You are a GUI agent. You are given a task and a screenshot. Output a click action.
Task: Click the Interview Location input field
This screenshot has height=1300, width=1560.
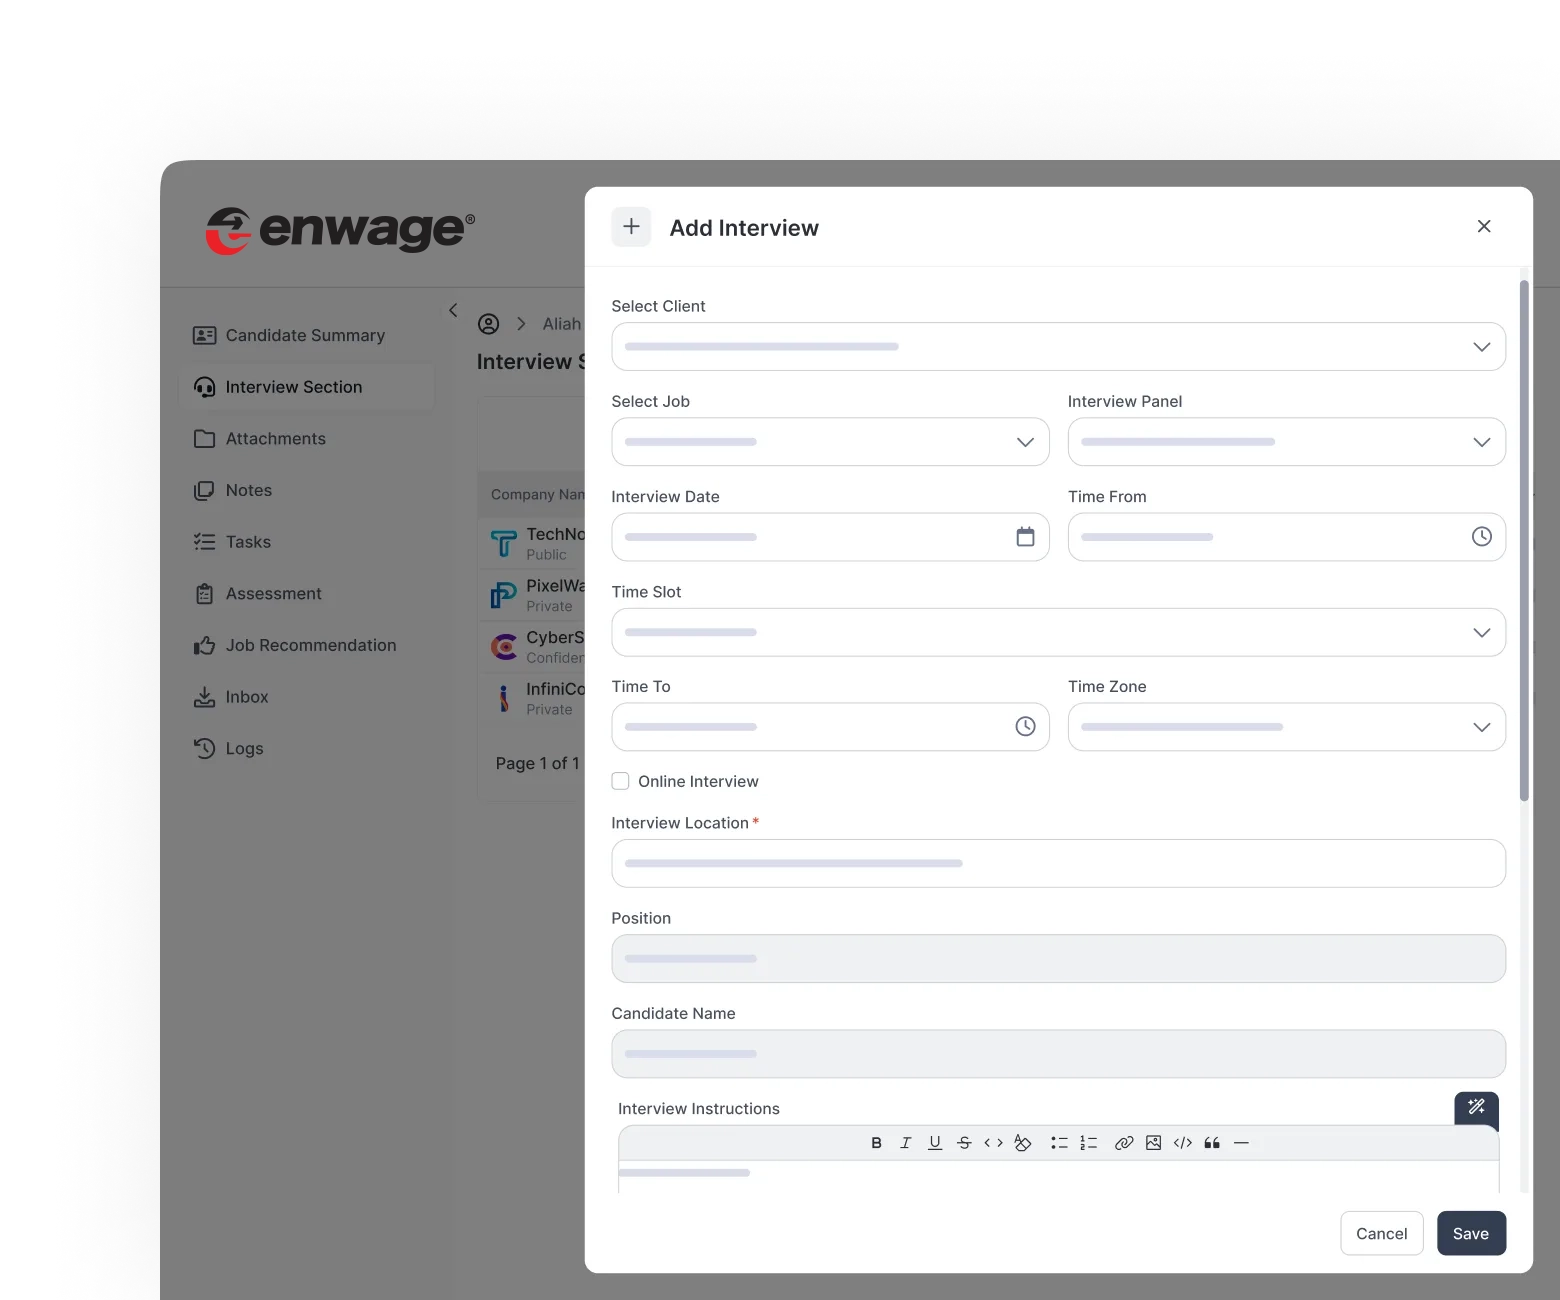[x=1058, y=863]
